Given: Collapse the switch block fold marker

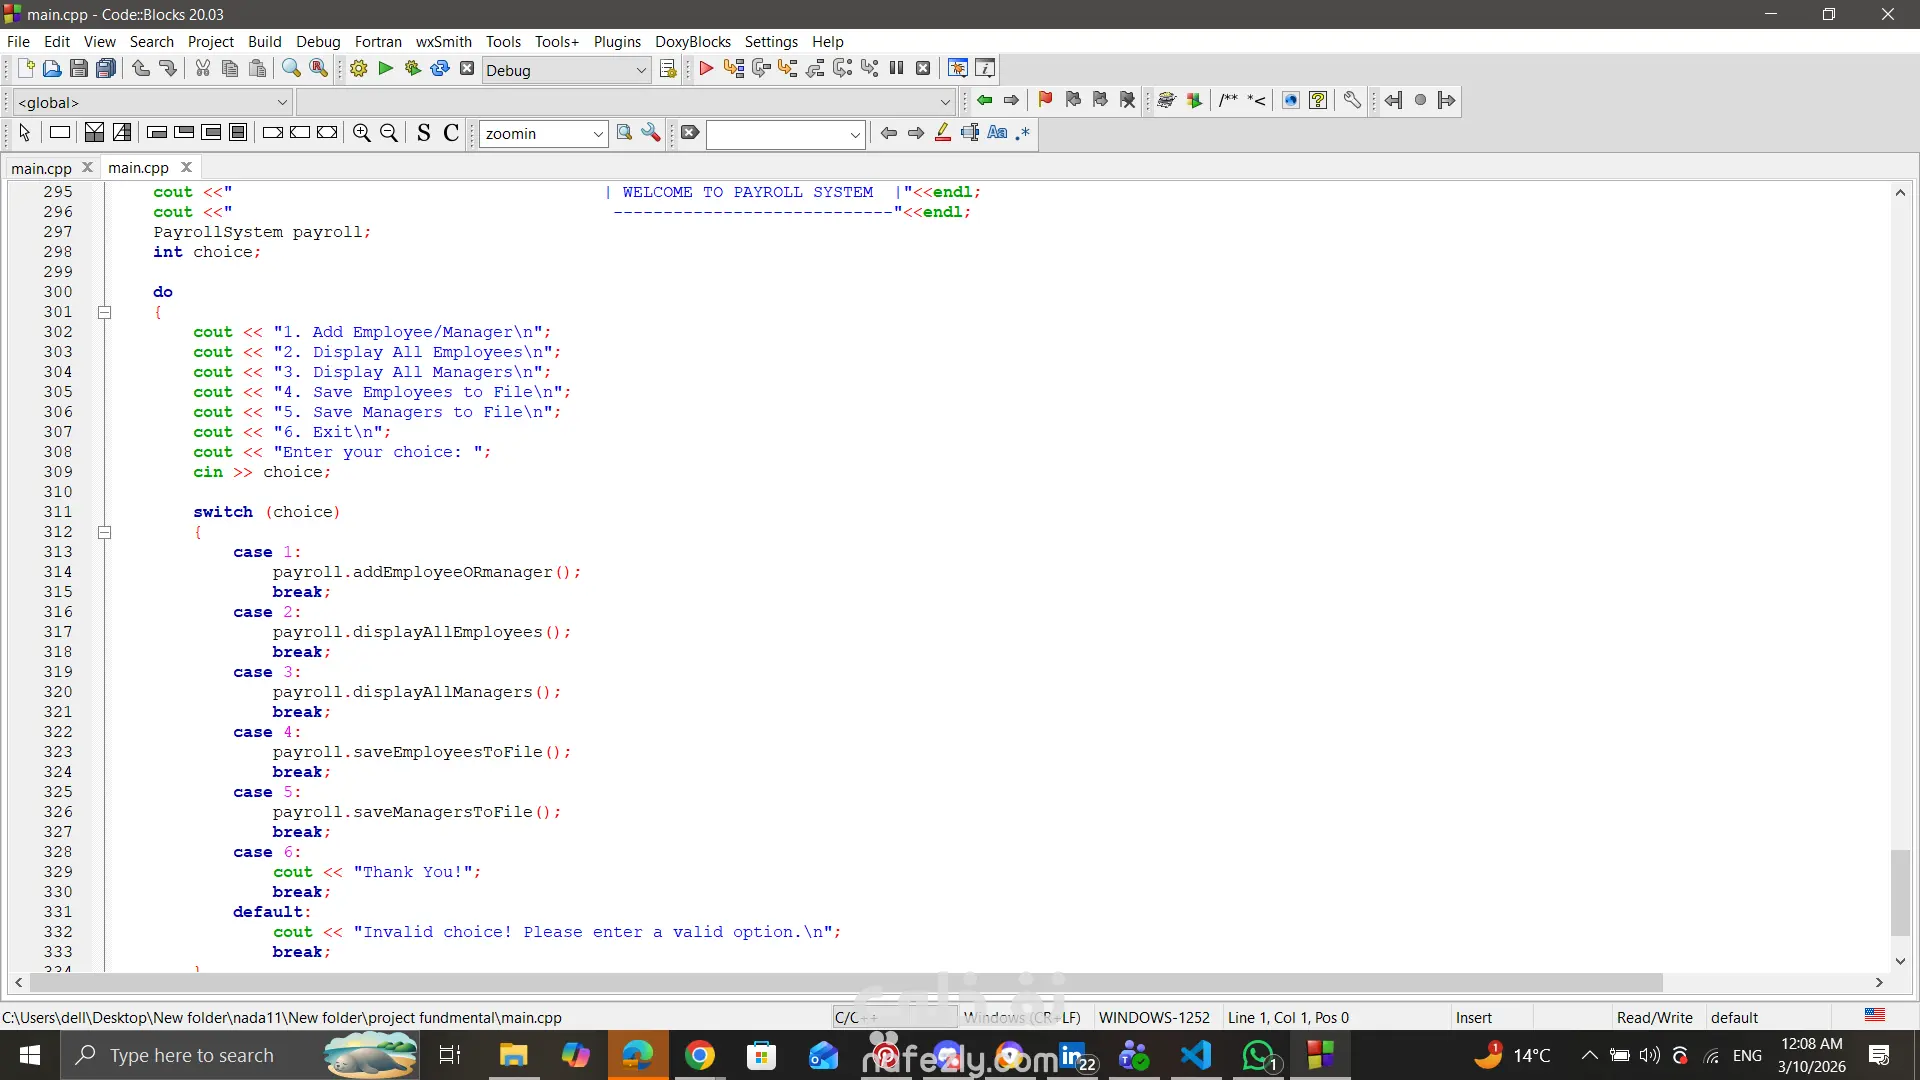Looking at the screenshot, I should [x=104, y=532].
